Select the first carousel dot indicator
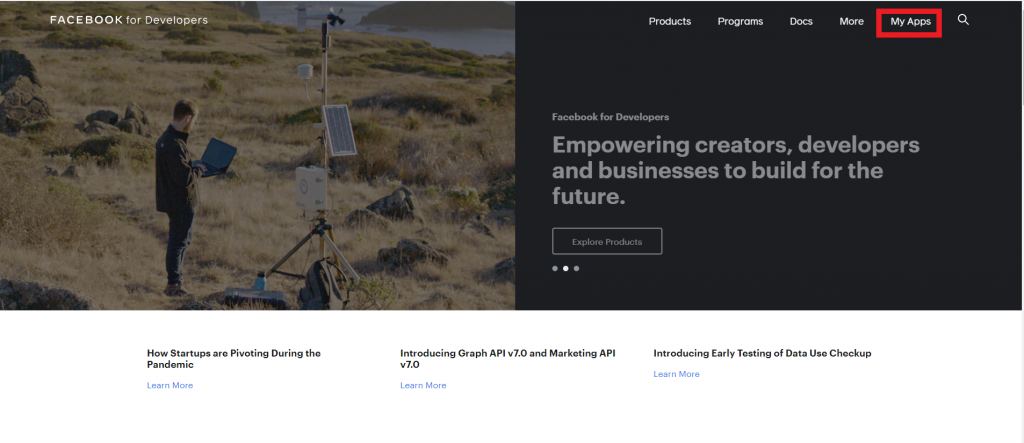Image resolution: width=1024 pixels, height=443 pixels. (x=555, y=268)
